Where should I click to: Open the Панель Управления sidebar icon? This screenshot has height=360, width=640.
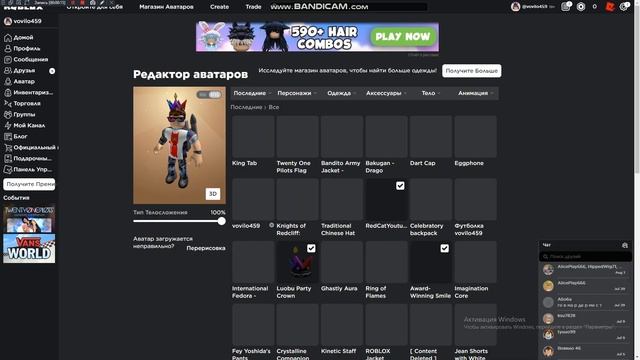tap(8, 169)
